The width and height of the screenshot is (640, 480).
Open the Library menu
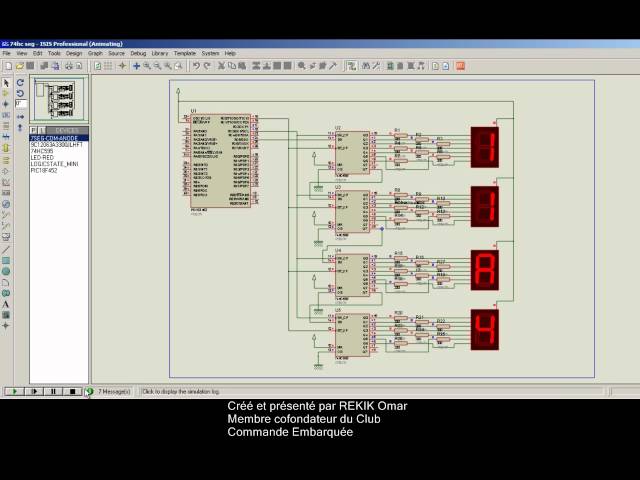pyautogui.click(x=160, y=53)
